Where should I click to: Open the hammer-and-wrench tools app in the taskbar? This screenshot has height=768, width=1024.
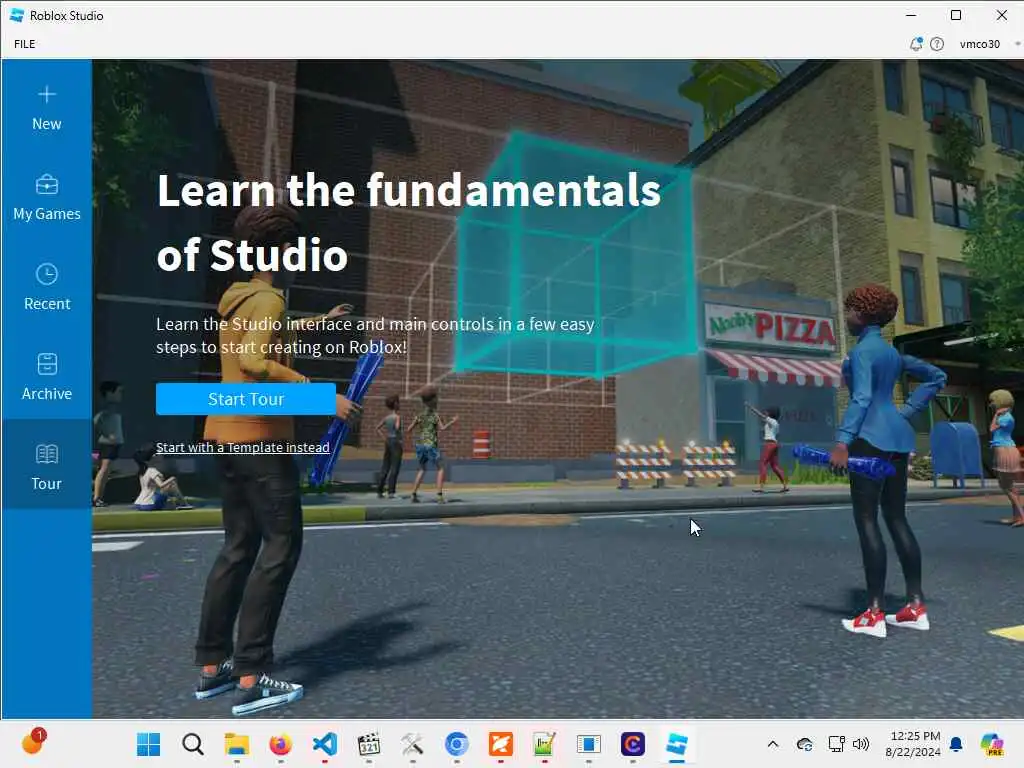click(x=413, y=744)
